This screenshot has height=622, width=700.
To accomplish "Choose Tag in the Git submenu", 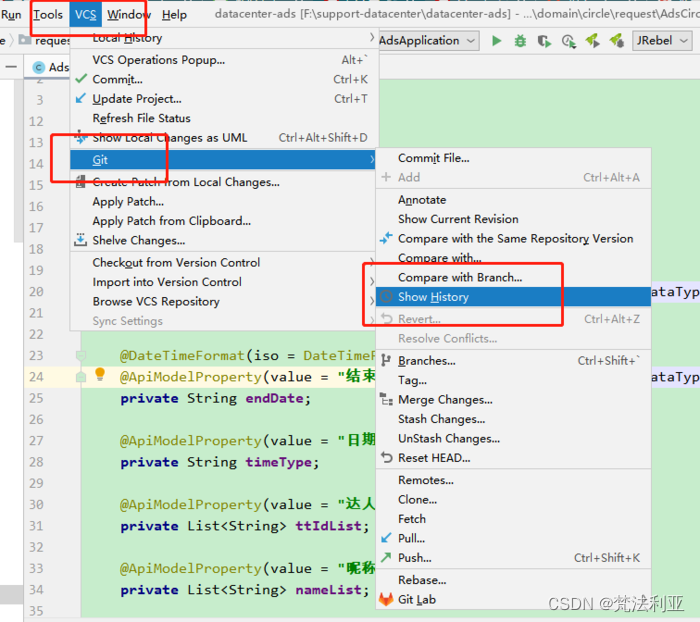I will (x=513, y=380).
